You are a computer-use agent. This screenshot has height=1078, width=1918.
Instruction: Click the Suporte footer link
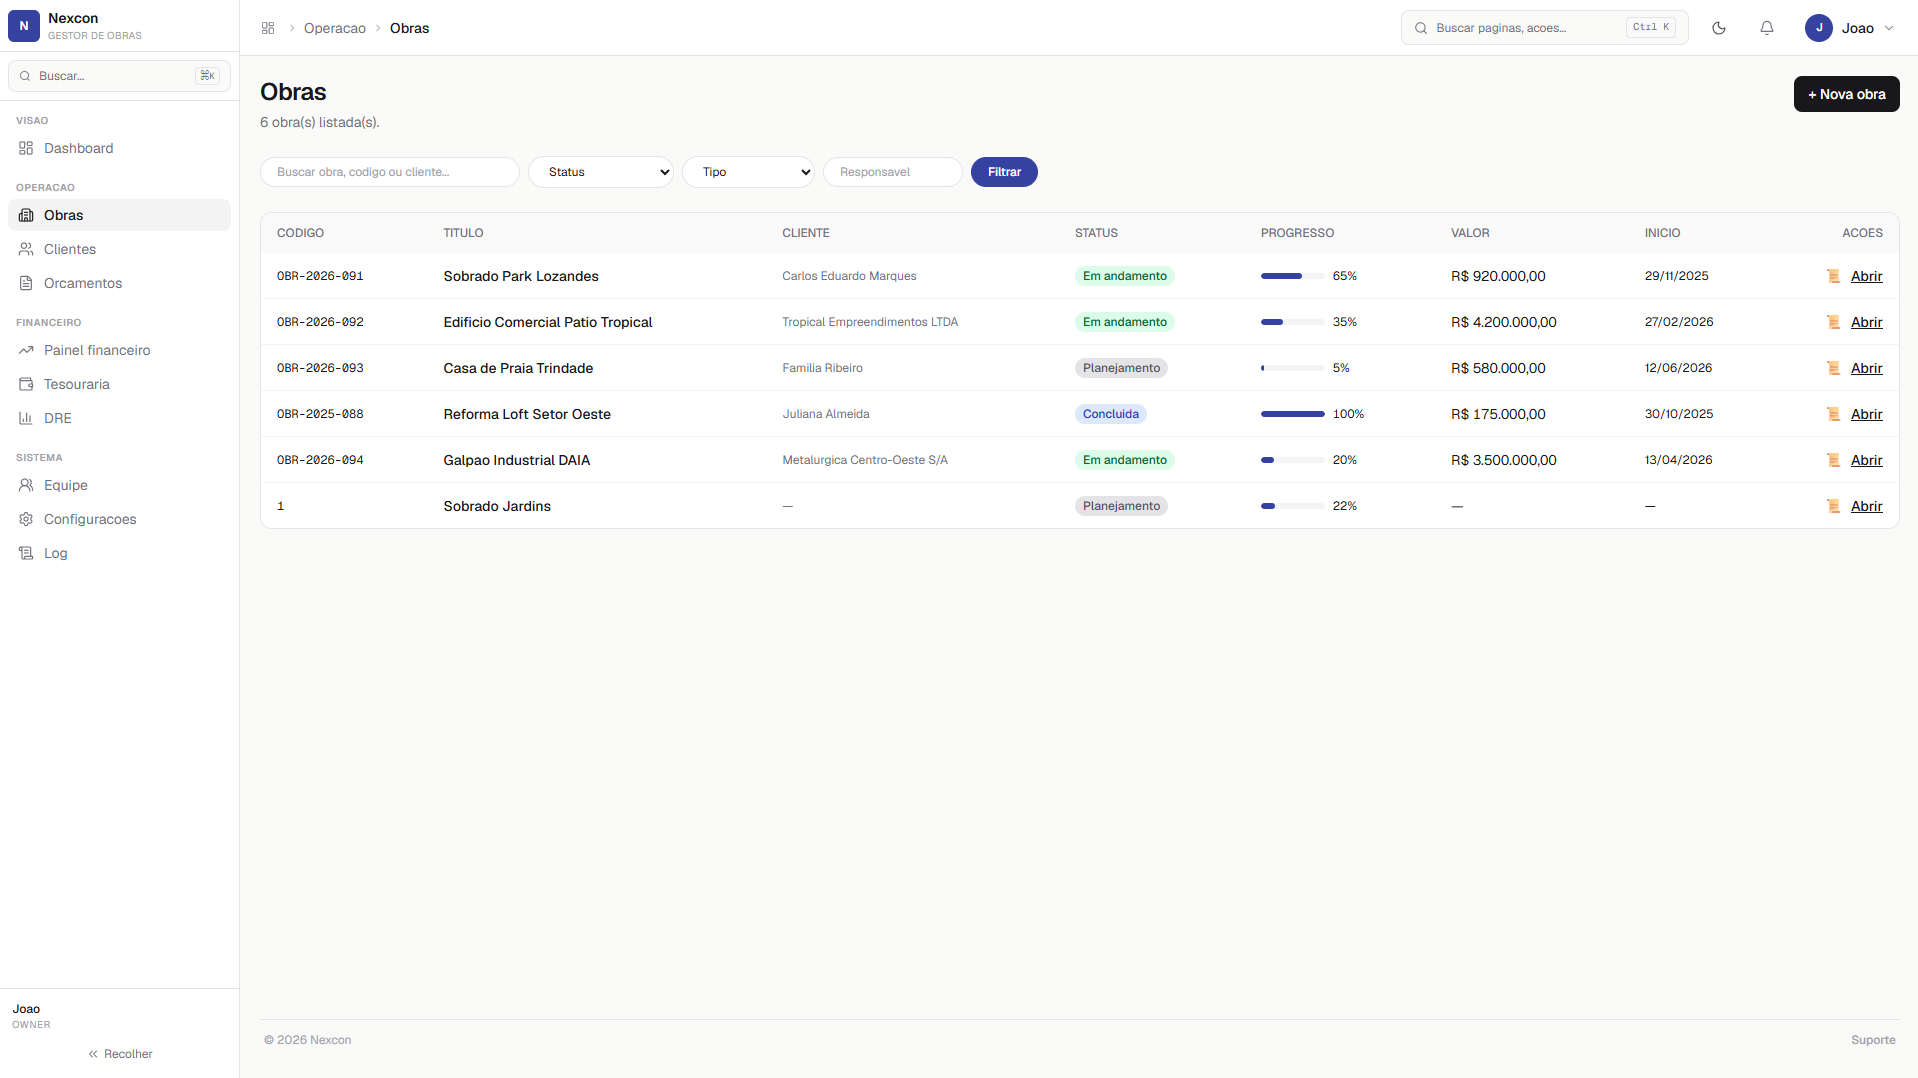1873,1040
